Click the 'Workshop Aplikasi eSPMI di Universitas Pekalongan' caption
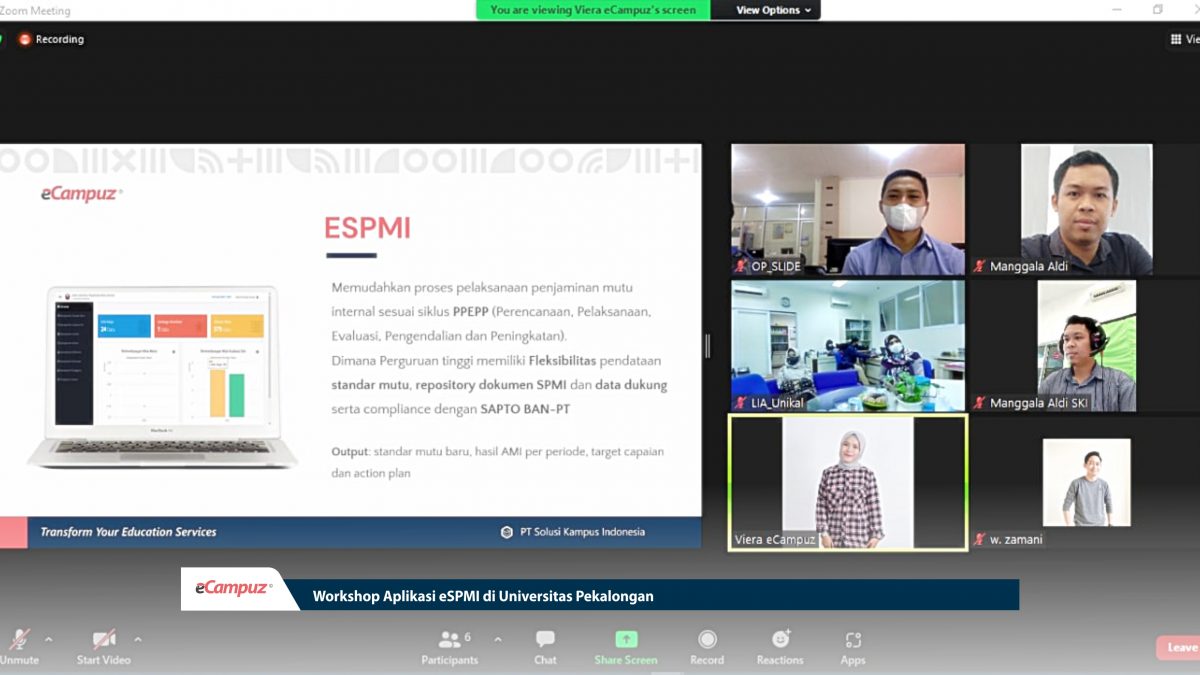This screenshot has height=675, width=1200. (483, 596)
